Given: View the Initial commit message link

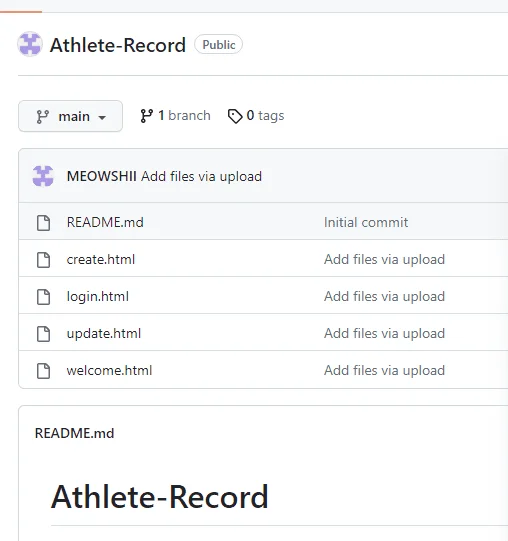Looking at the screenshot, I should click(366, 223).
